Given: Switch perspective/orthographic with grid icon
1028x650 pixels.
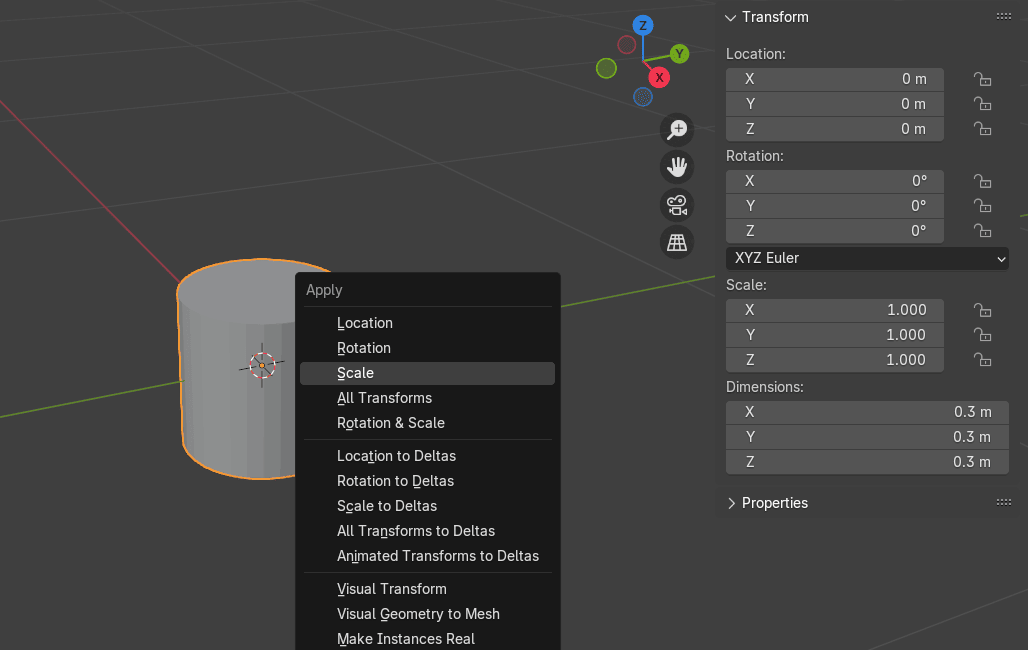Looking at the screenshot, I should point(677,242).
